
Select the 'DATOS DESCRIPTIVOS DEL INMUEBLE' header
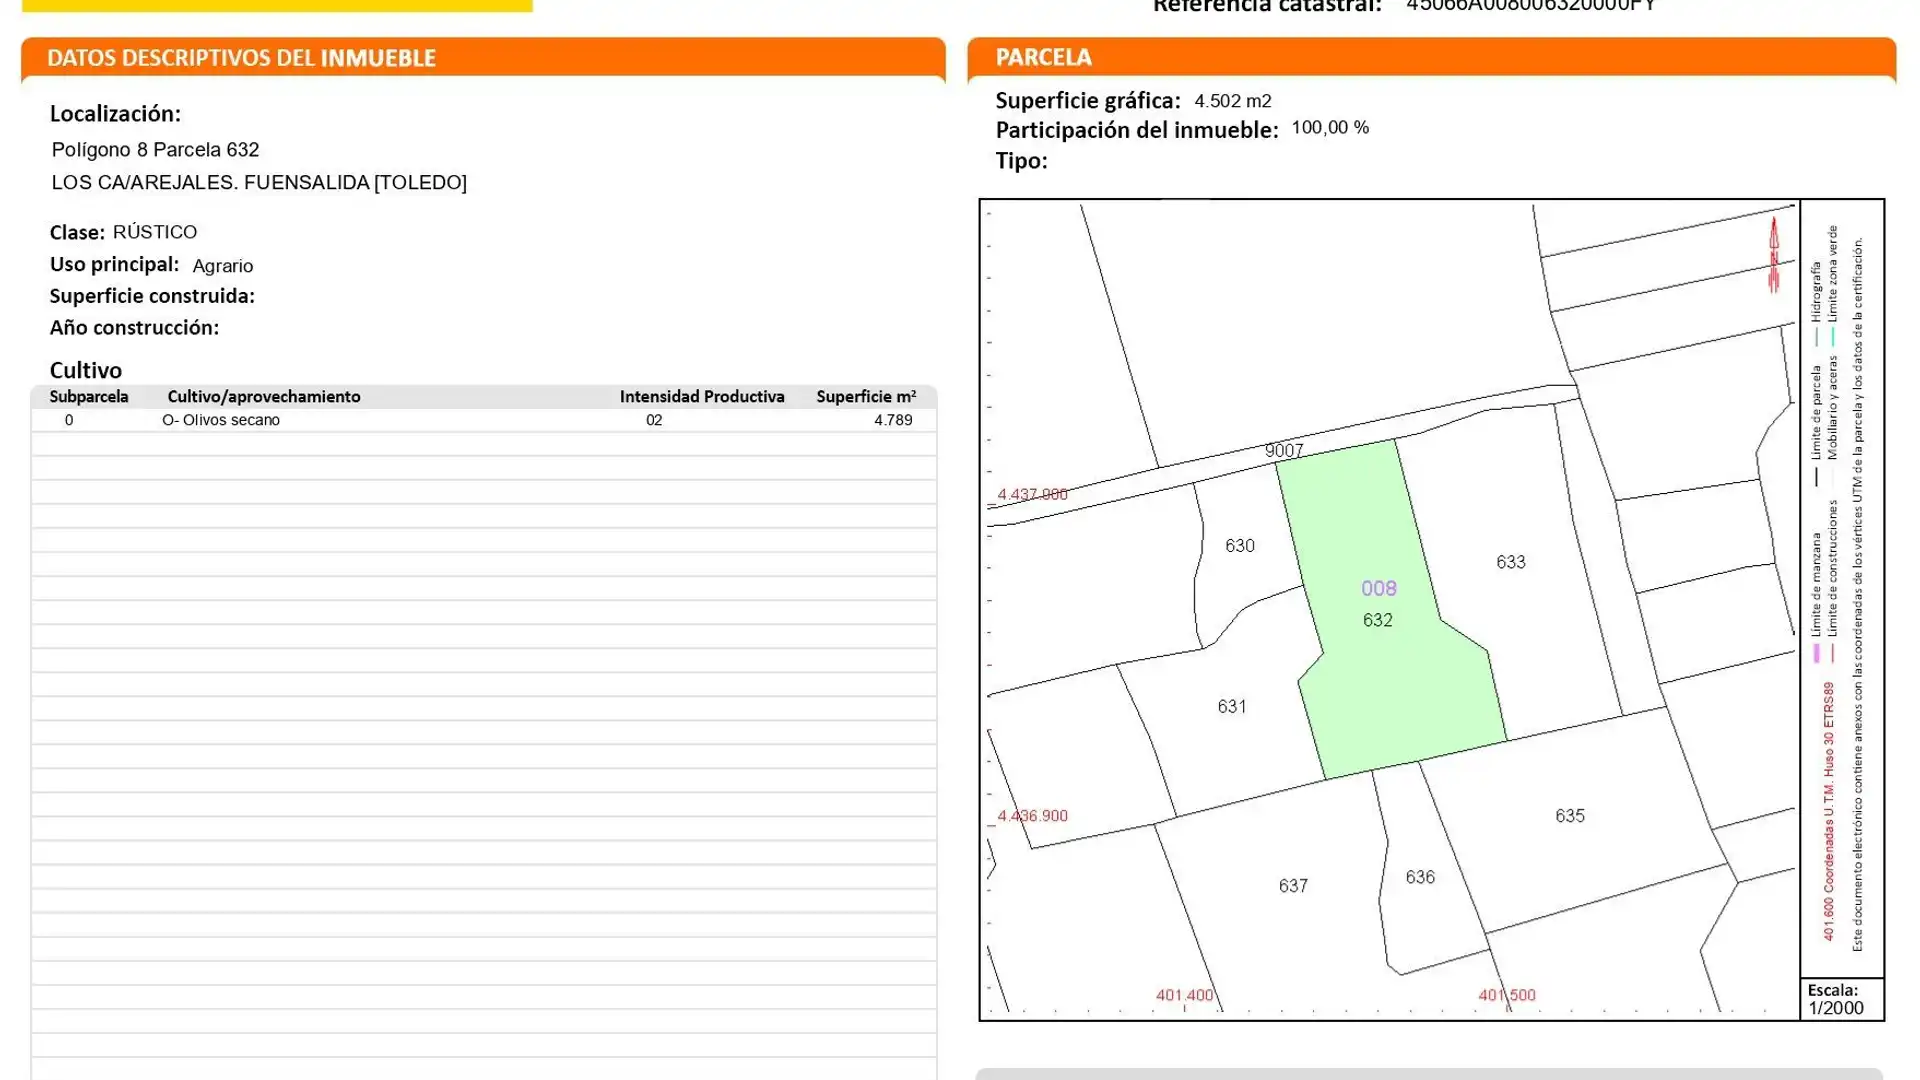pos(240,58)
